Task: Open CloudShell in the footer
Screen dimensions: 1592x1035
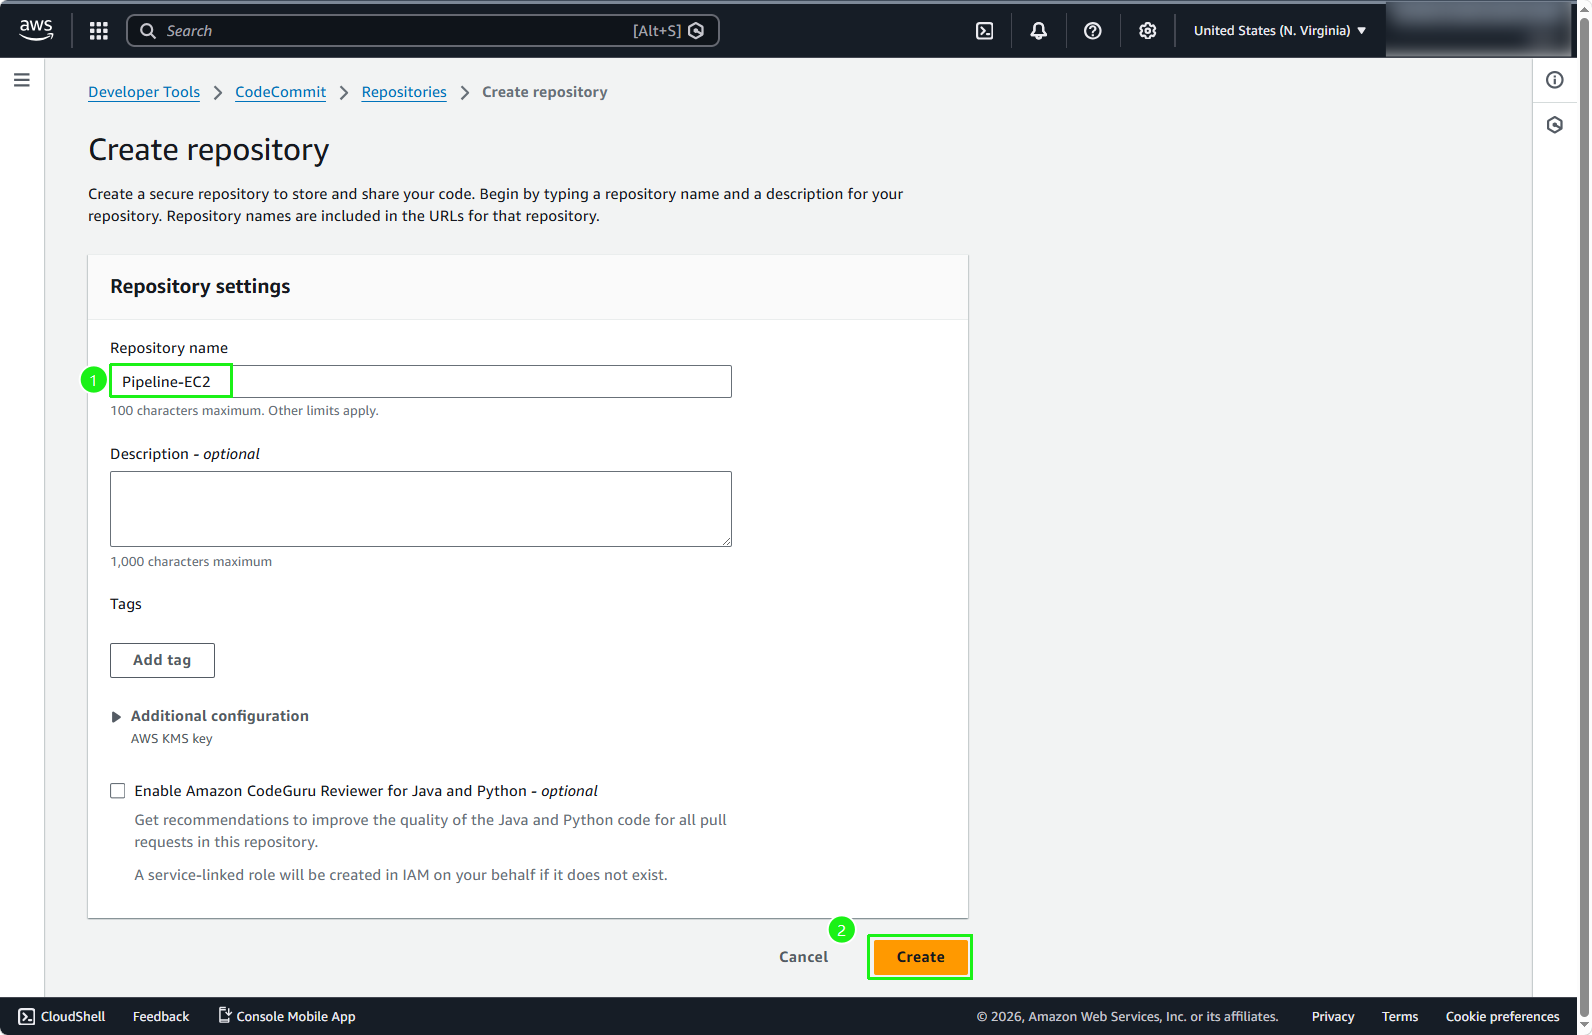Action: point(62,1016)
